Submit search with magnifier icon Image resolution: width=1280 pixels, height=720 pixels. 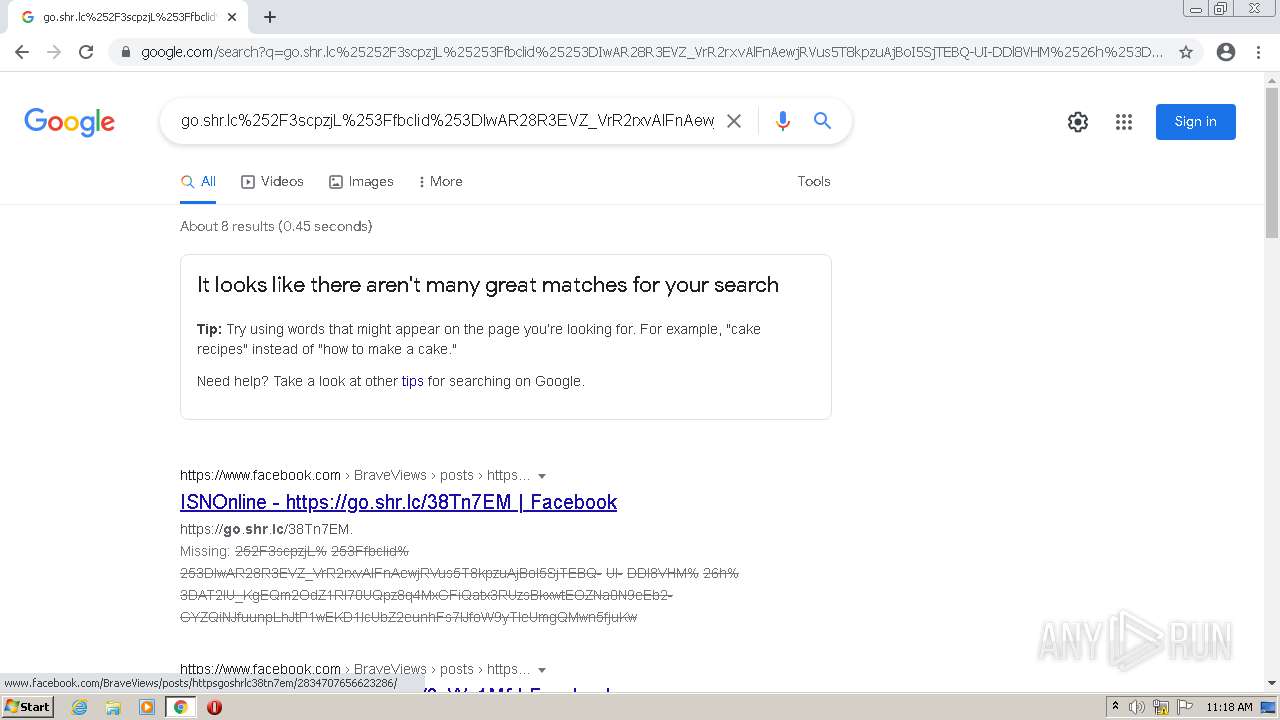[823, 121]
